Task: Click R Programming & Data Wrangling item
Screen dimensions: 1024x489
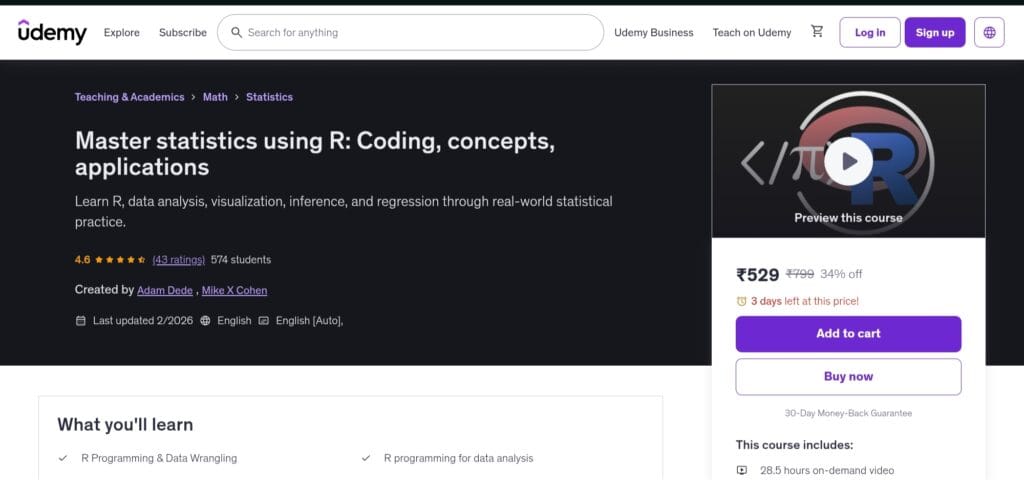Action: (159, 458)
